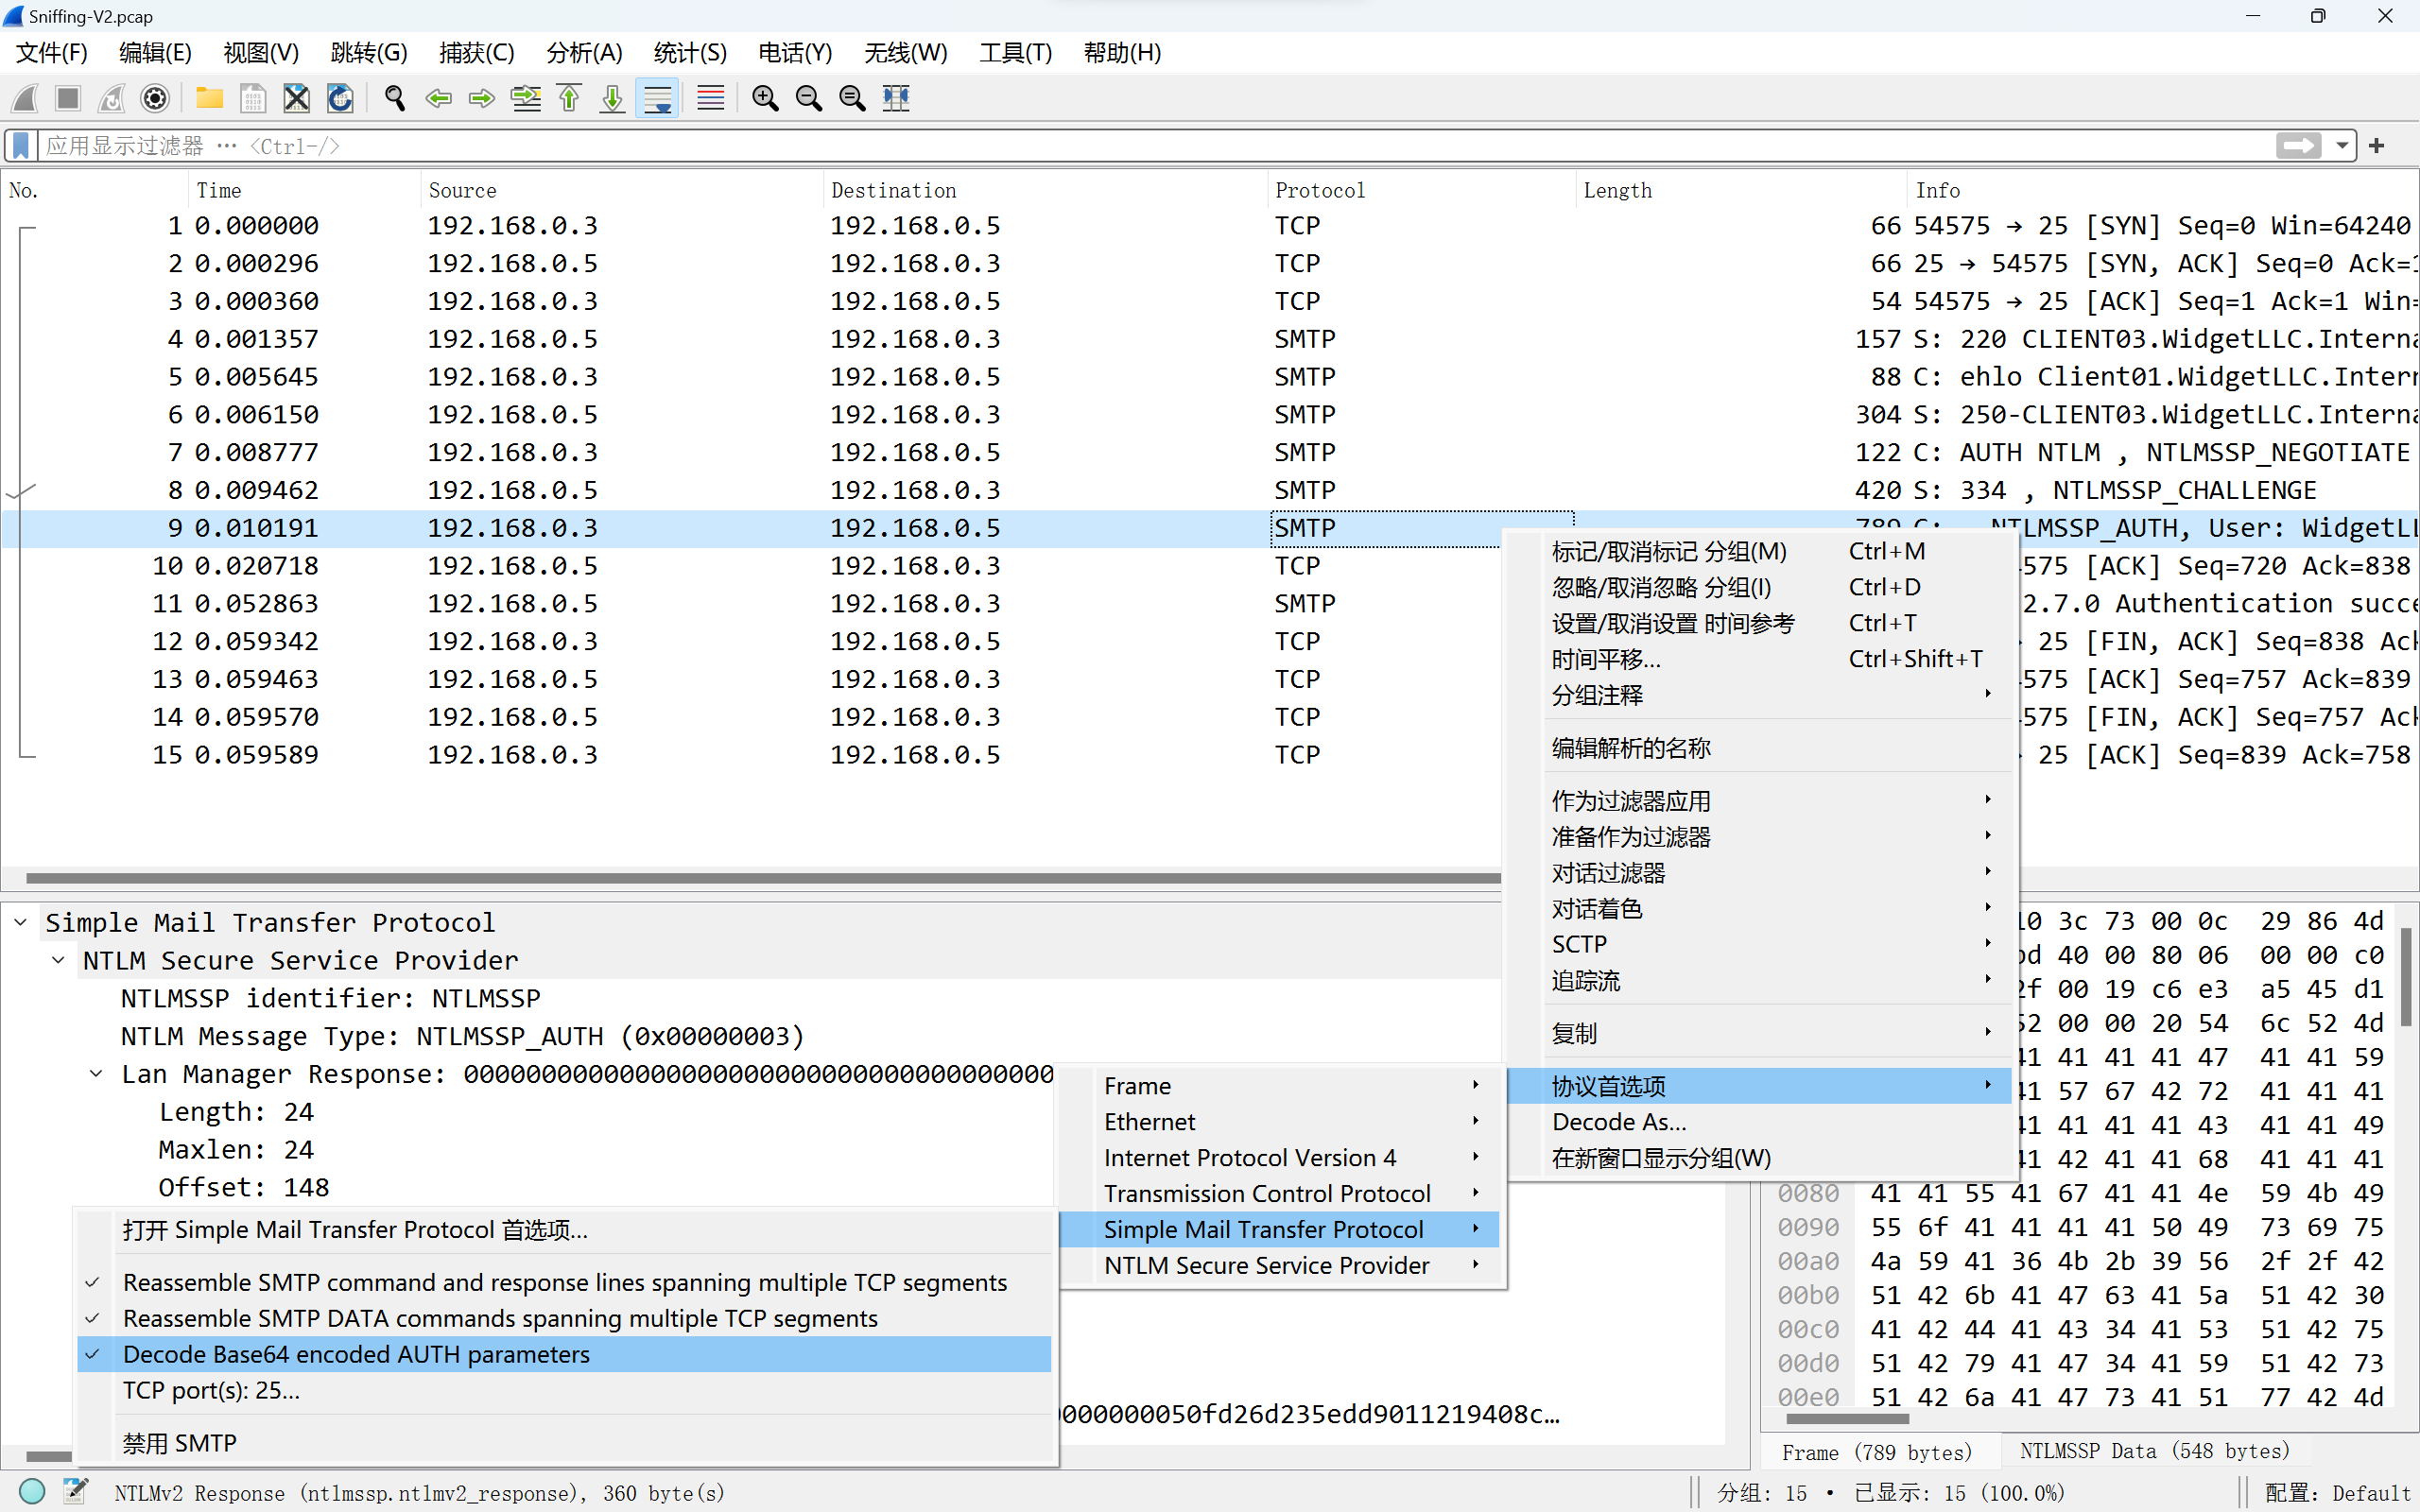Jump to the last packet icon
2420x1512 pixels.
pyautogui.click(x=612, y=98)
